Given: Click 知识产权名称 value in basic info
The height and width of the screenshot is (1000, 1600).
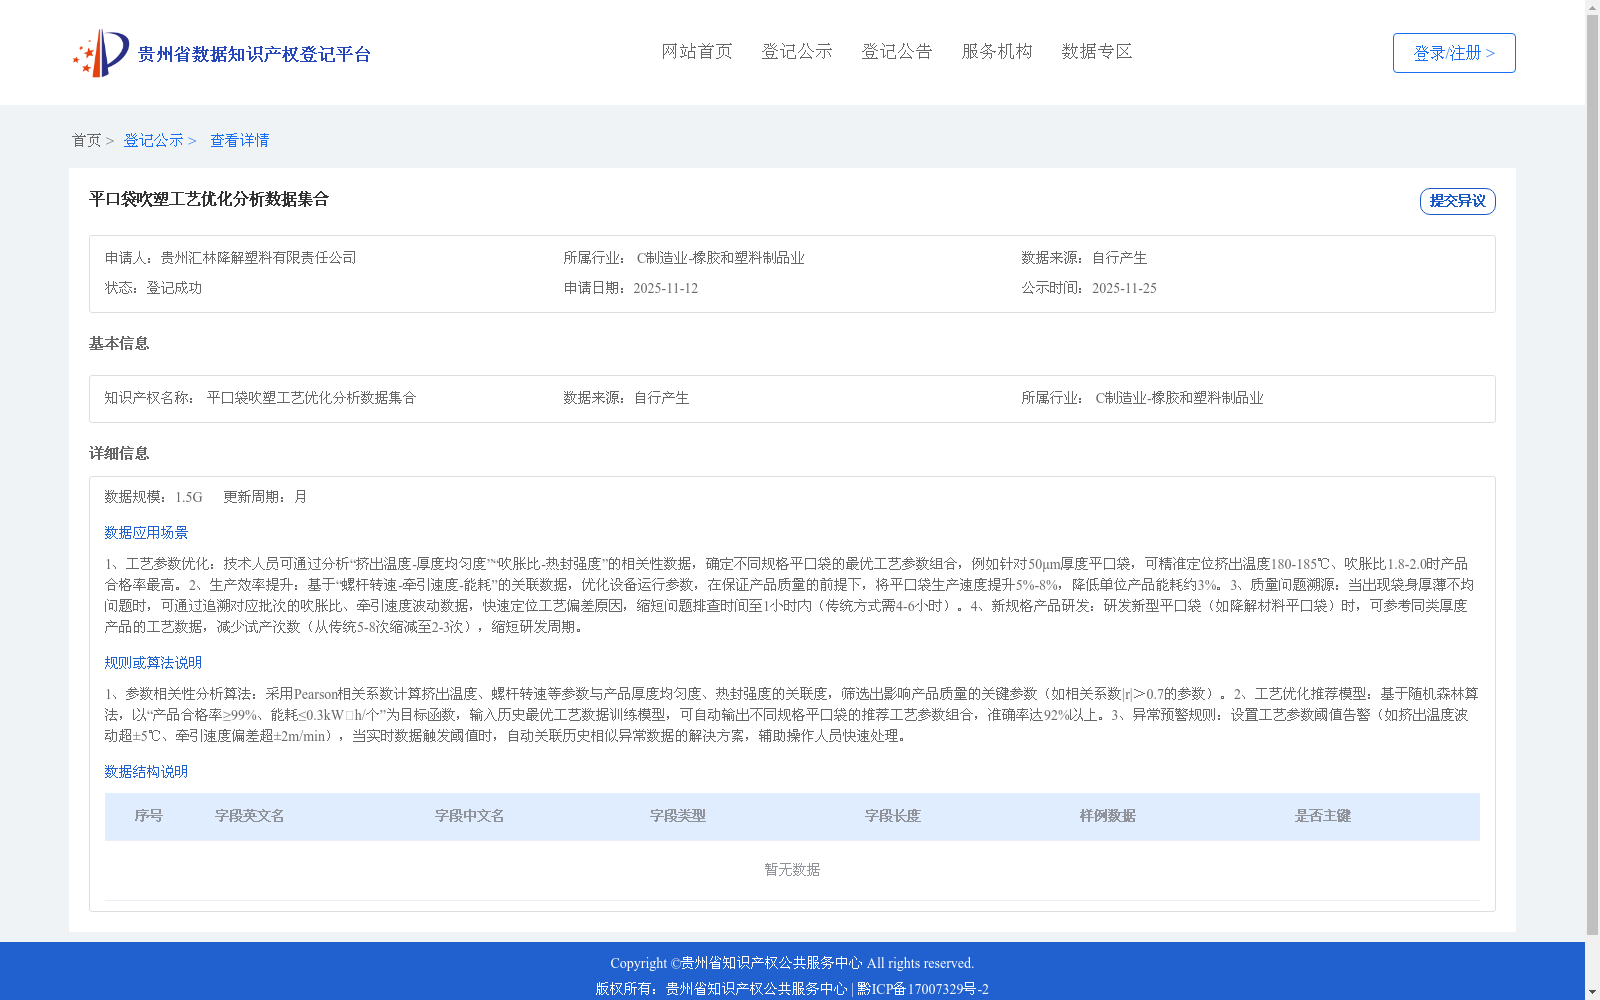Looking at the screenshot, I should coord(311,398).
